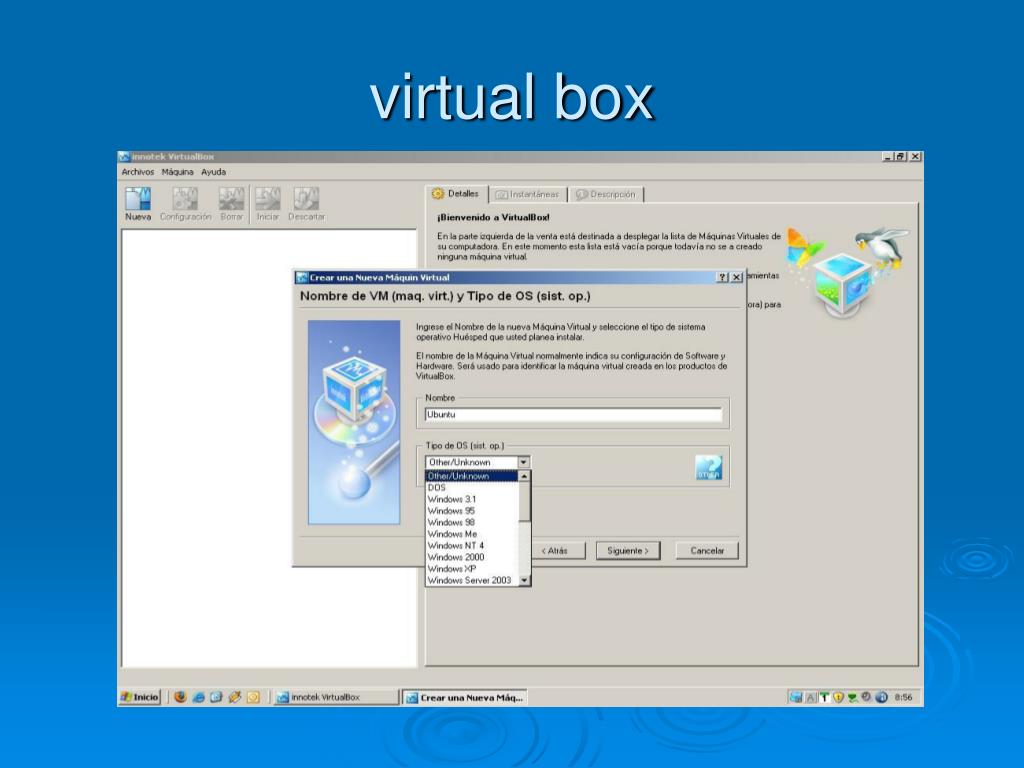Switch to the Instantáneas tab
The height and width of the screenshot is (768, 1024).
pos(528,195)
